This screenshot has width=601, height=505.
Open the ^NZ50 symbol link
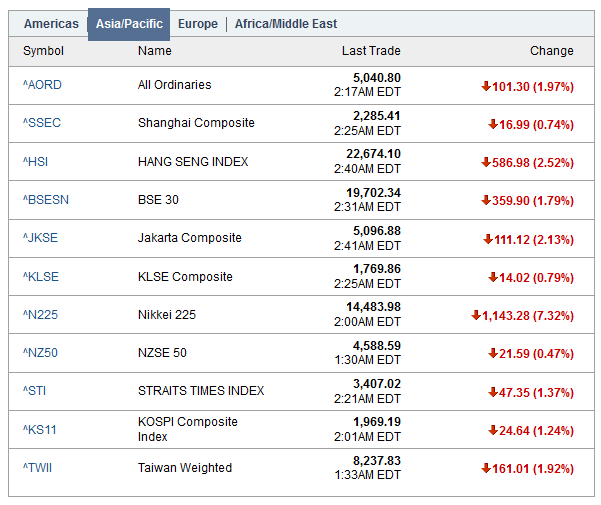click(41, 353)
